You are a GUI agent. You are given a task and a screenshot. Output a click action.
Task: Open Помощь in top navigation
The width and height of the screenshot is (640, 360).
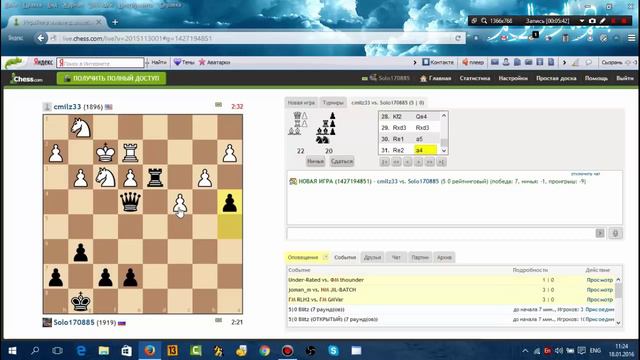click(596, 78)
